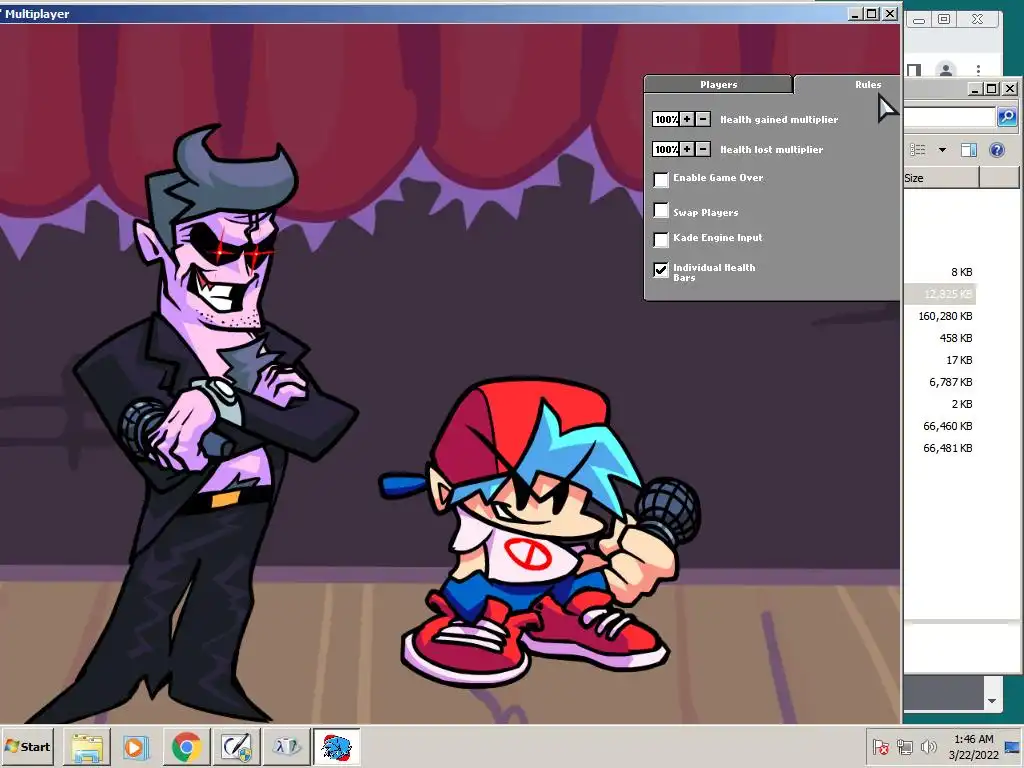
Task: Maximize the Multiplayer game window
Action: pos(872,14)
